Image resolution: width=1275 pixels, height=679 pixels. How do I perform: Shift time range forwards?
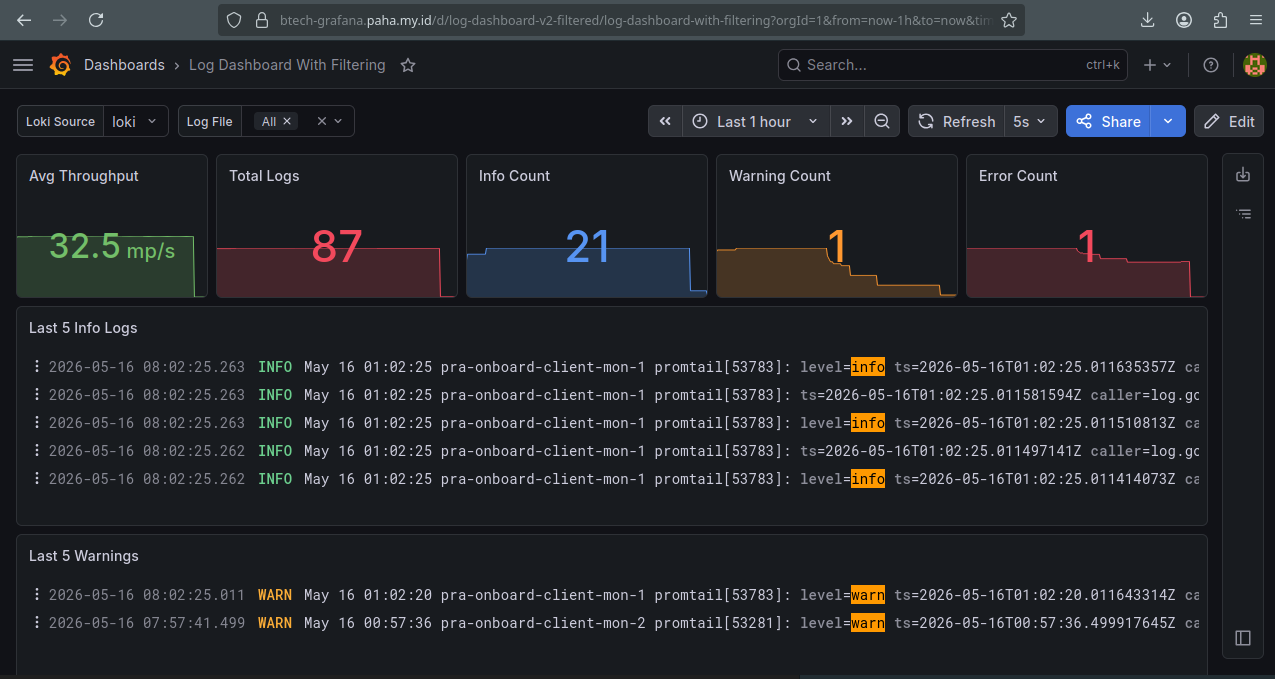point(847,121)
